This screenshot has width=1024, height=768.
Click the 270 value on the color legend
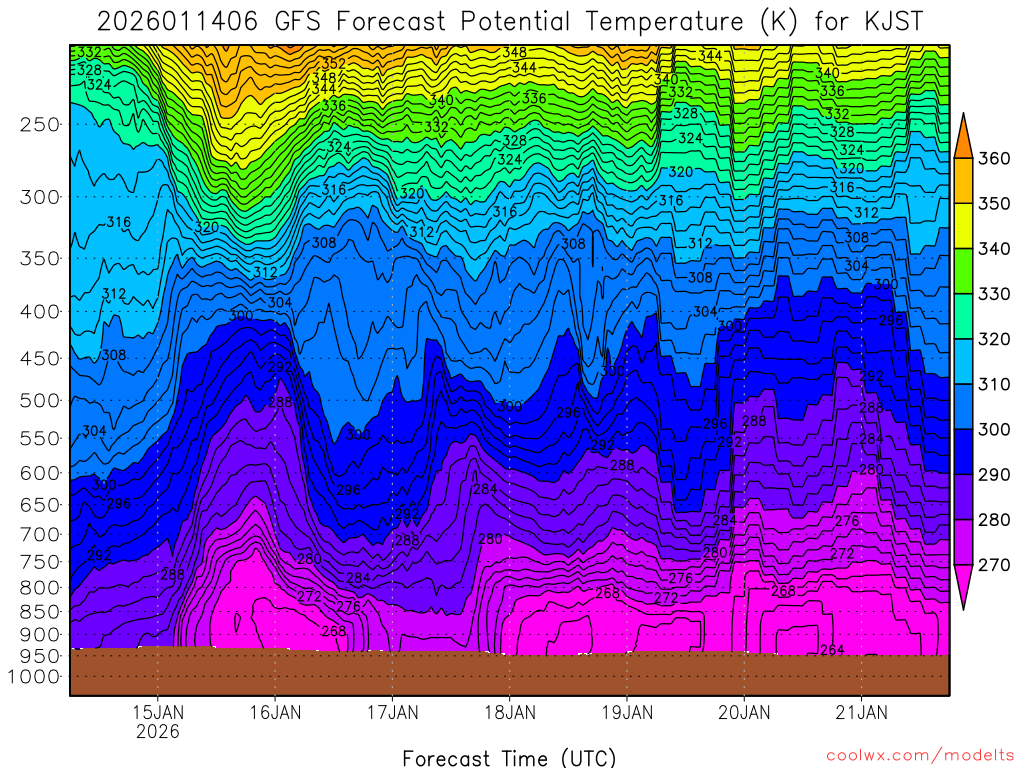(x=994, y=564)
